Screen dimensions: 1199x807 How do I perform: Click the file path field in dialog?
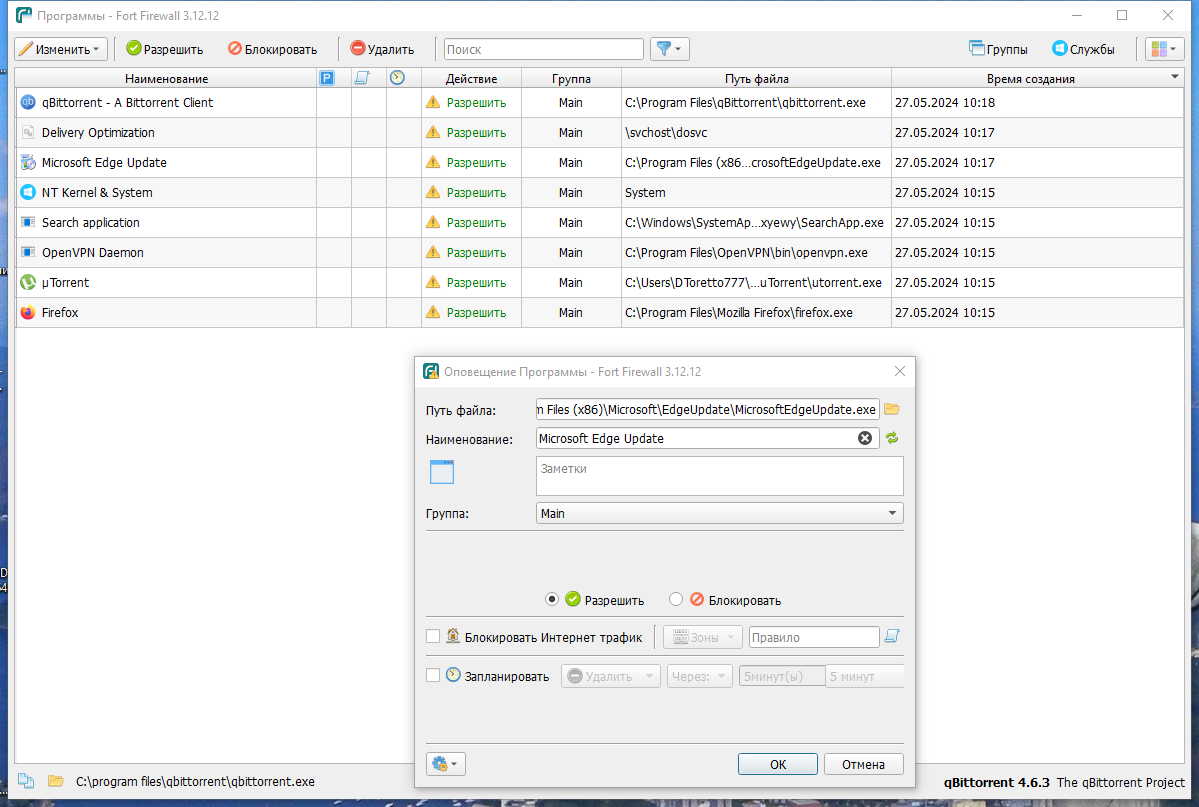coord(707,409)
